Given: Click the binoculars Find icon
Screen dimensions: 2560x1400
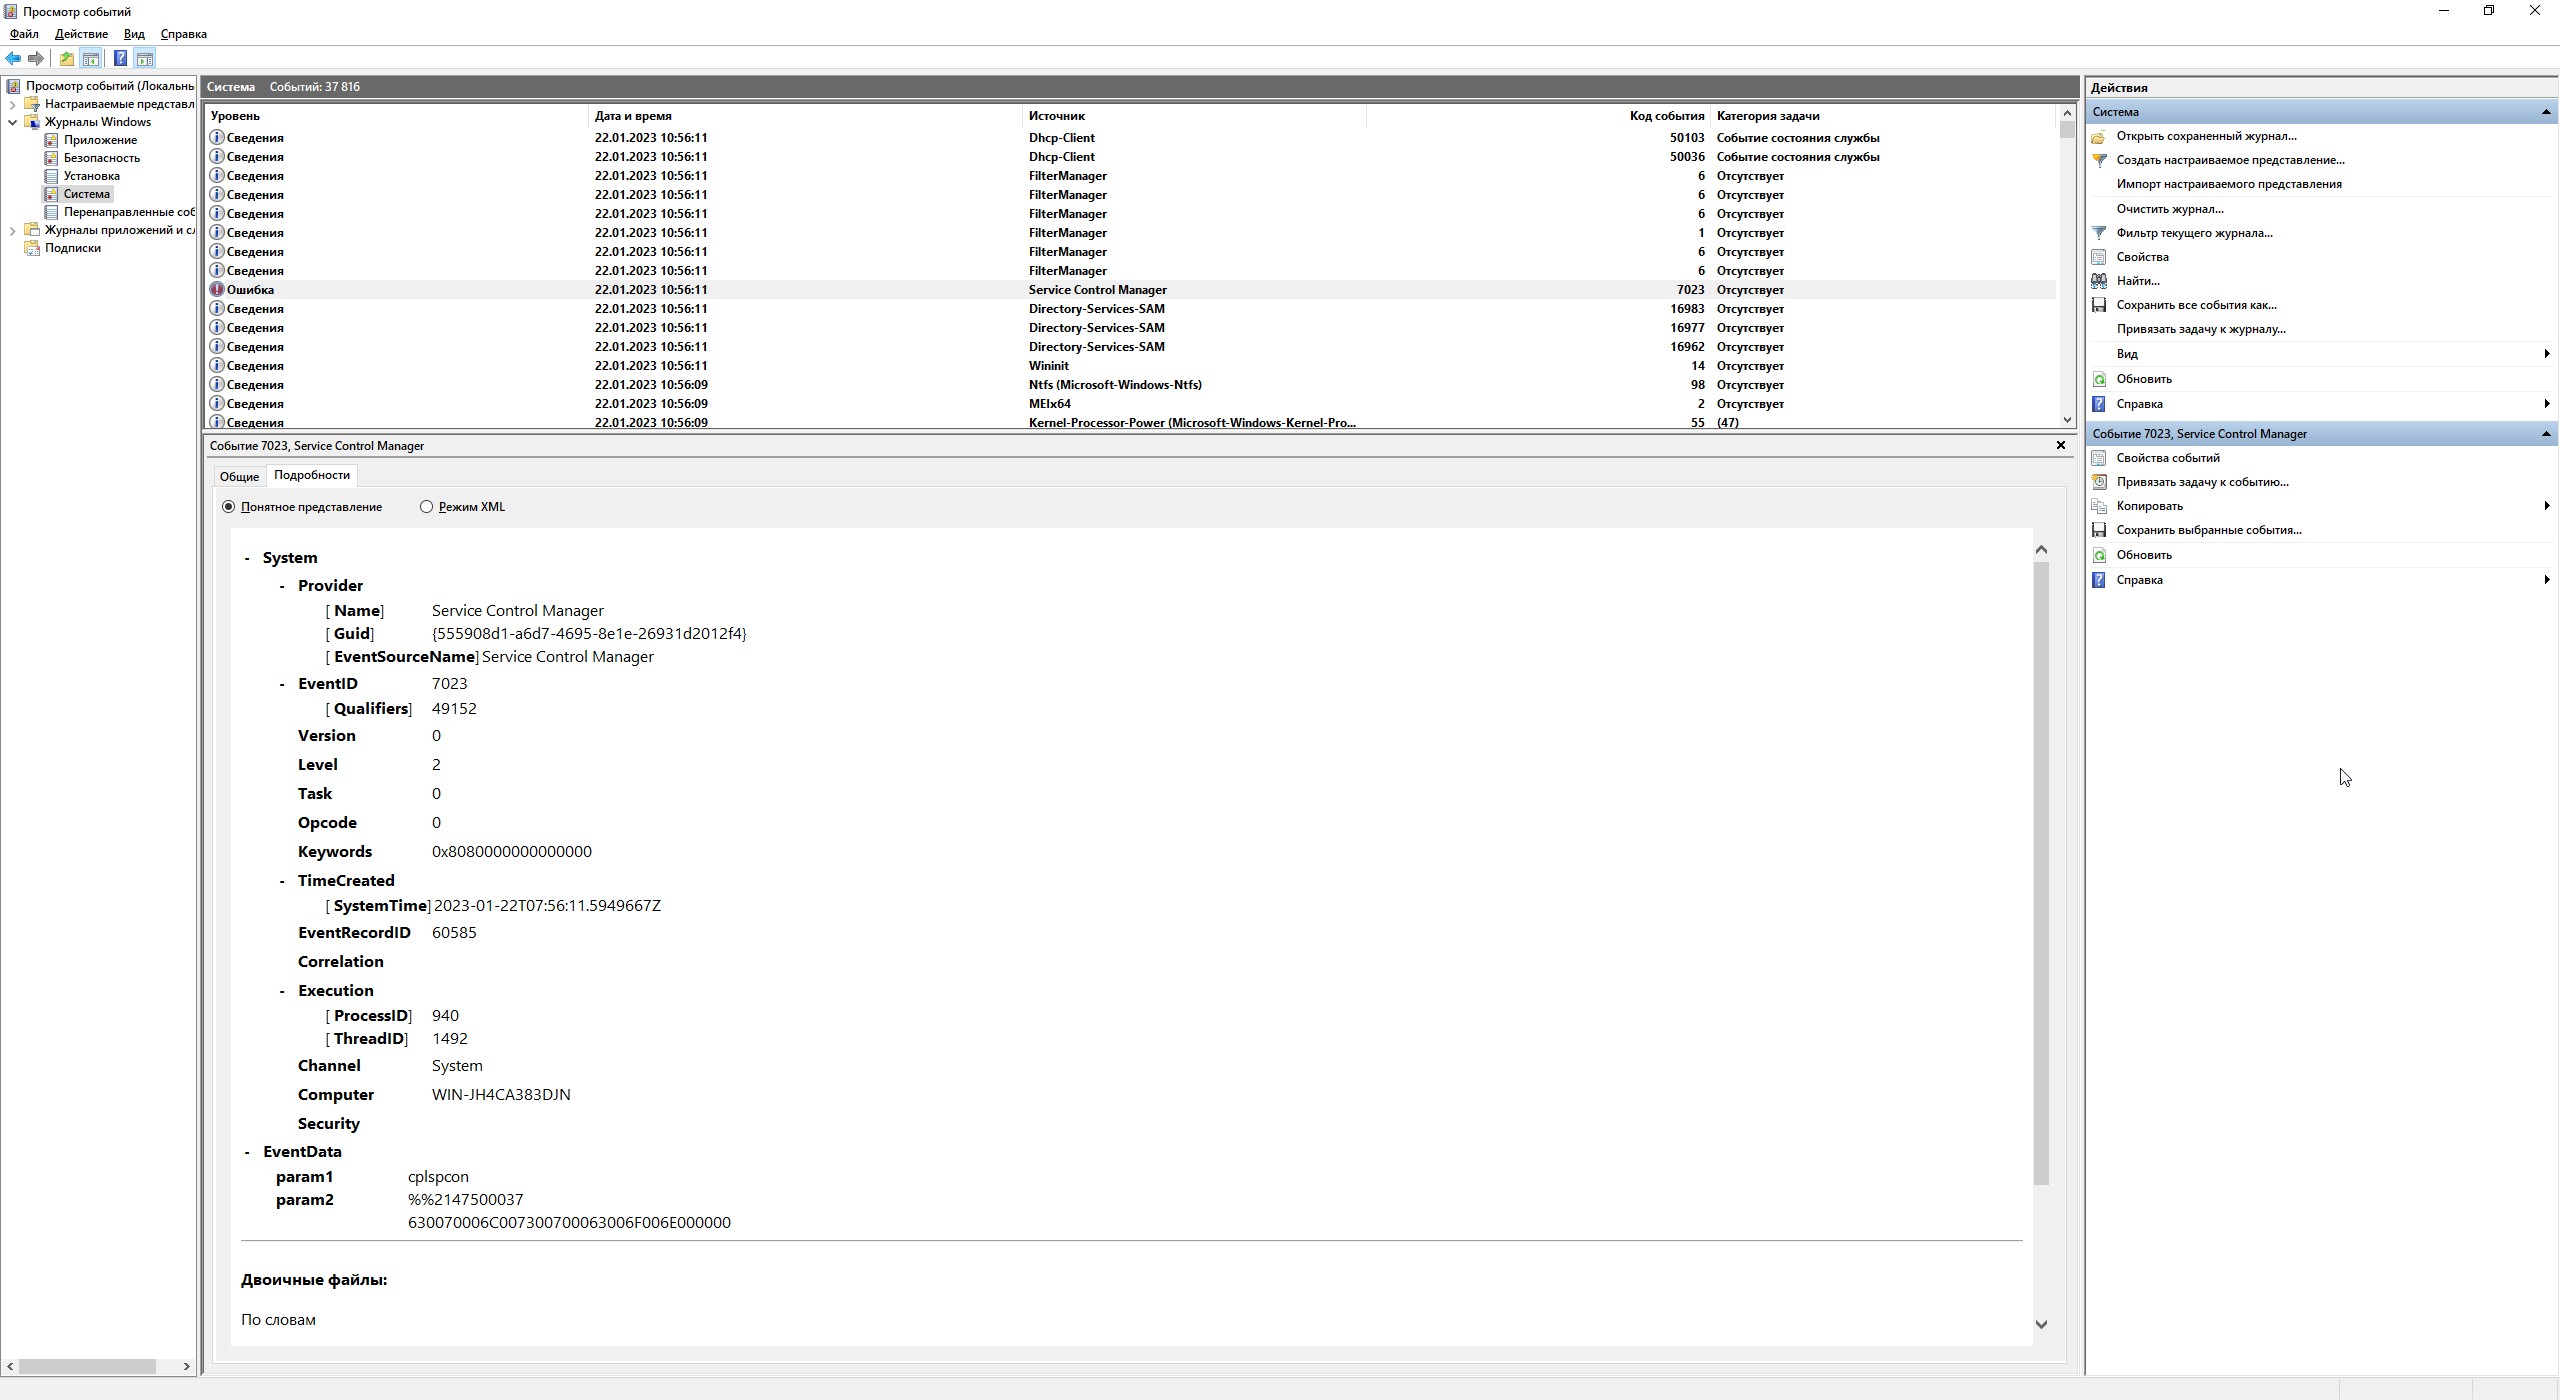Looking at the screenshot, I should pos(2099,281).
